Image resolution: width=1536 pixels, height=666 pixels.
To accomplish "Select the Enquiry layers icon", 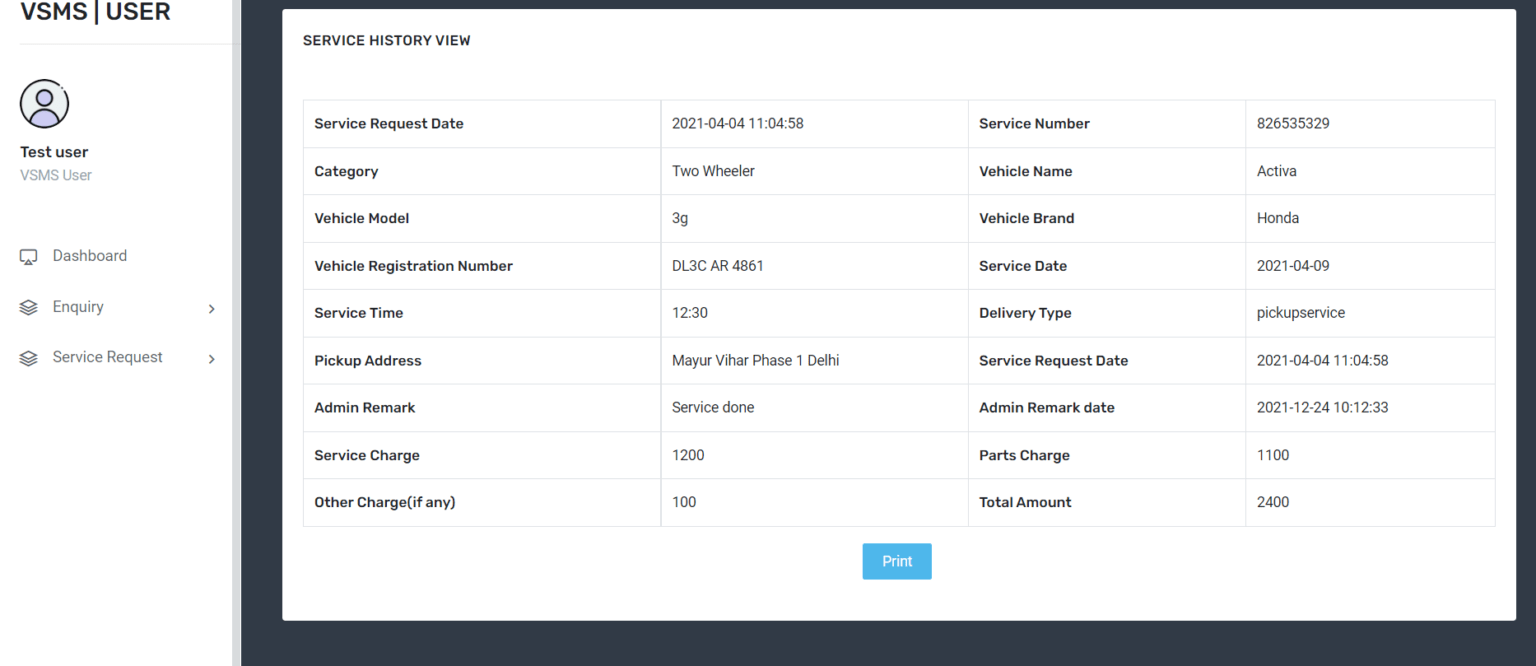I will (28, 307).
